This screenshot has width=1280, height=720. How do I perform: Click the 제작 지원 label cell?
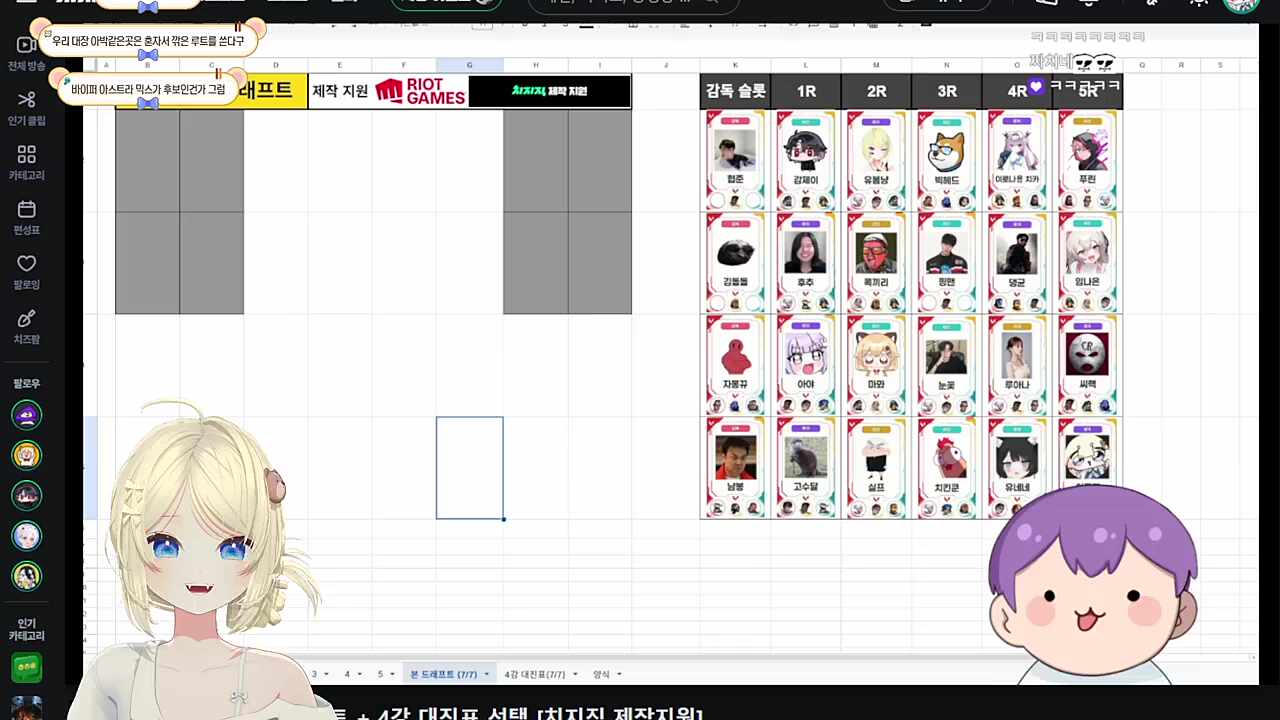(x=341, y=91)
